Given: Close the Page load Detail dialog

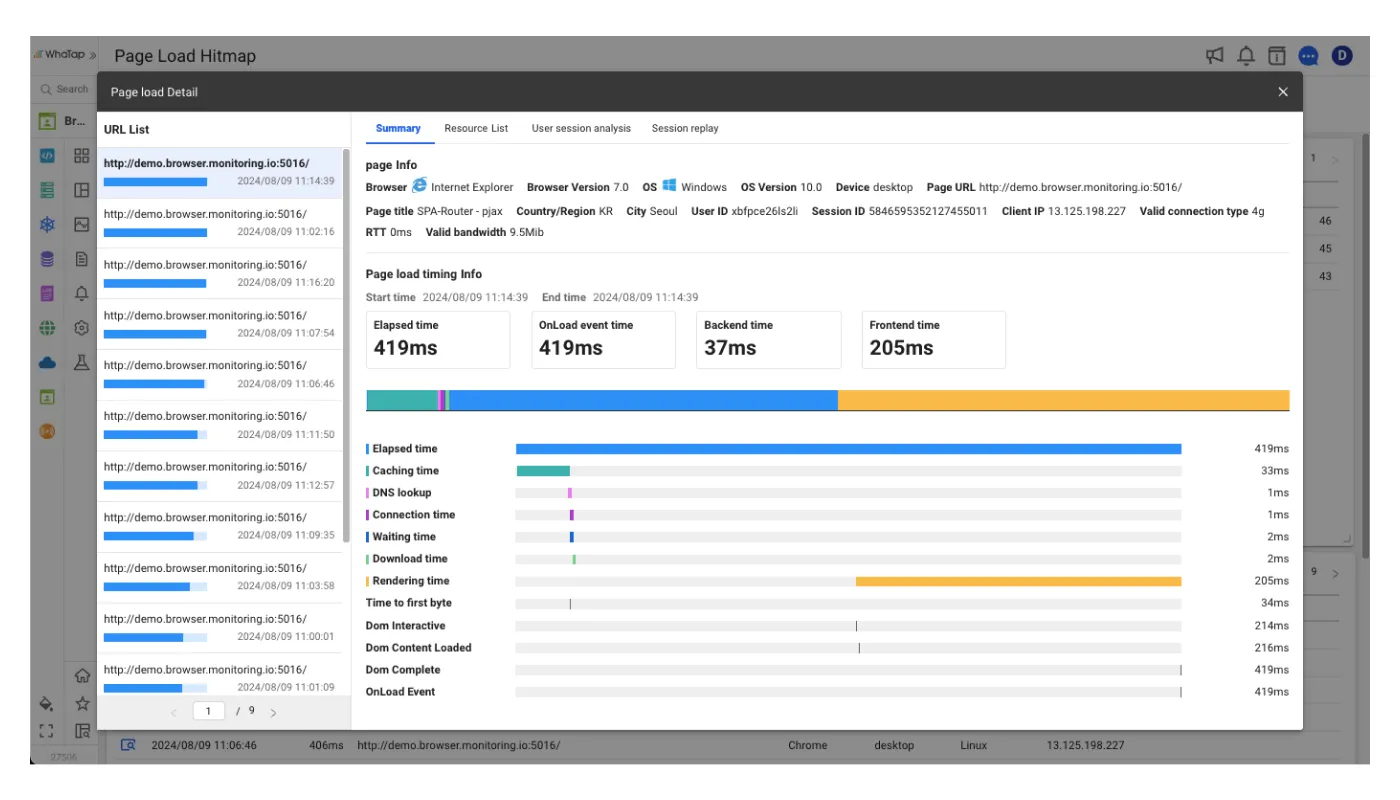Looking at the screenshot, I should (1283, 92).
